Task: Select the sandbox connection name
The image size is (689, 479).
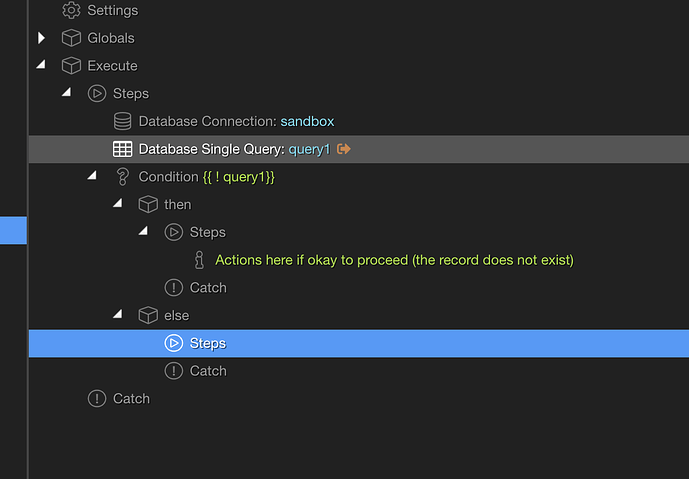Action: tap(307, 121)
